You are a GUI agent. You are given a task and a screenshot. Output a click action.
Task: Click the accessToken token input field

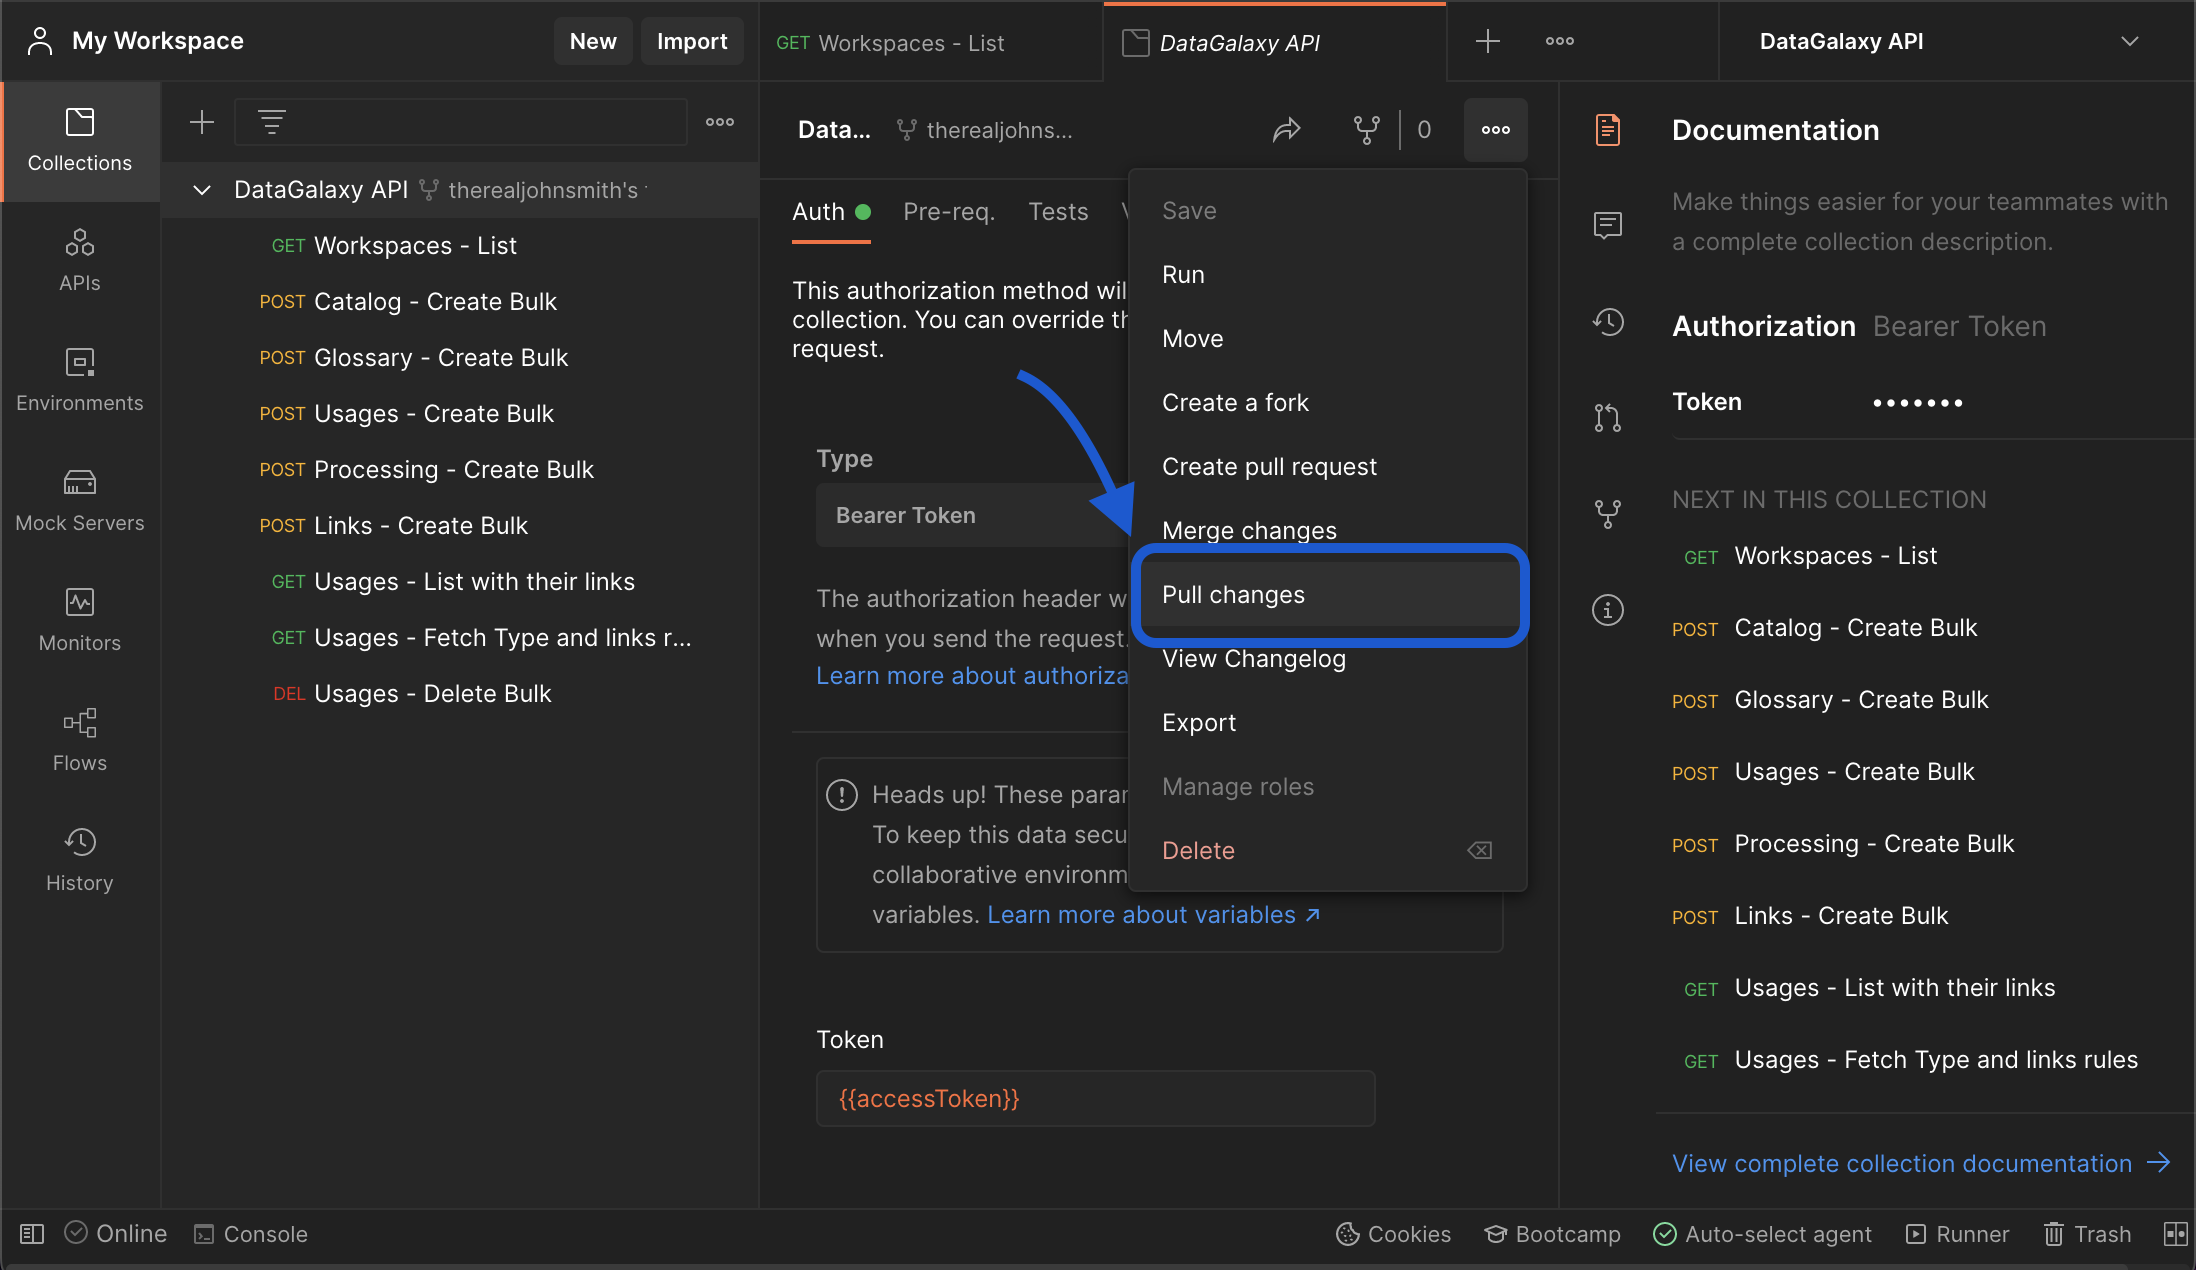tap(1095, 1099)
